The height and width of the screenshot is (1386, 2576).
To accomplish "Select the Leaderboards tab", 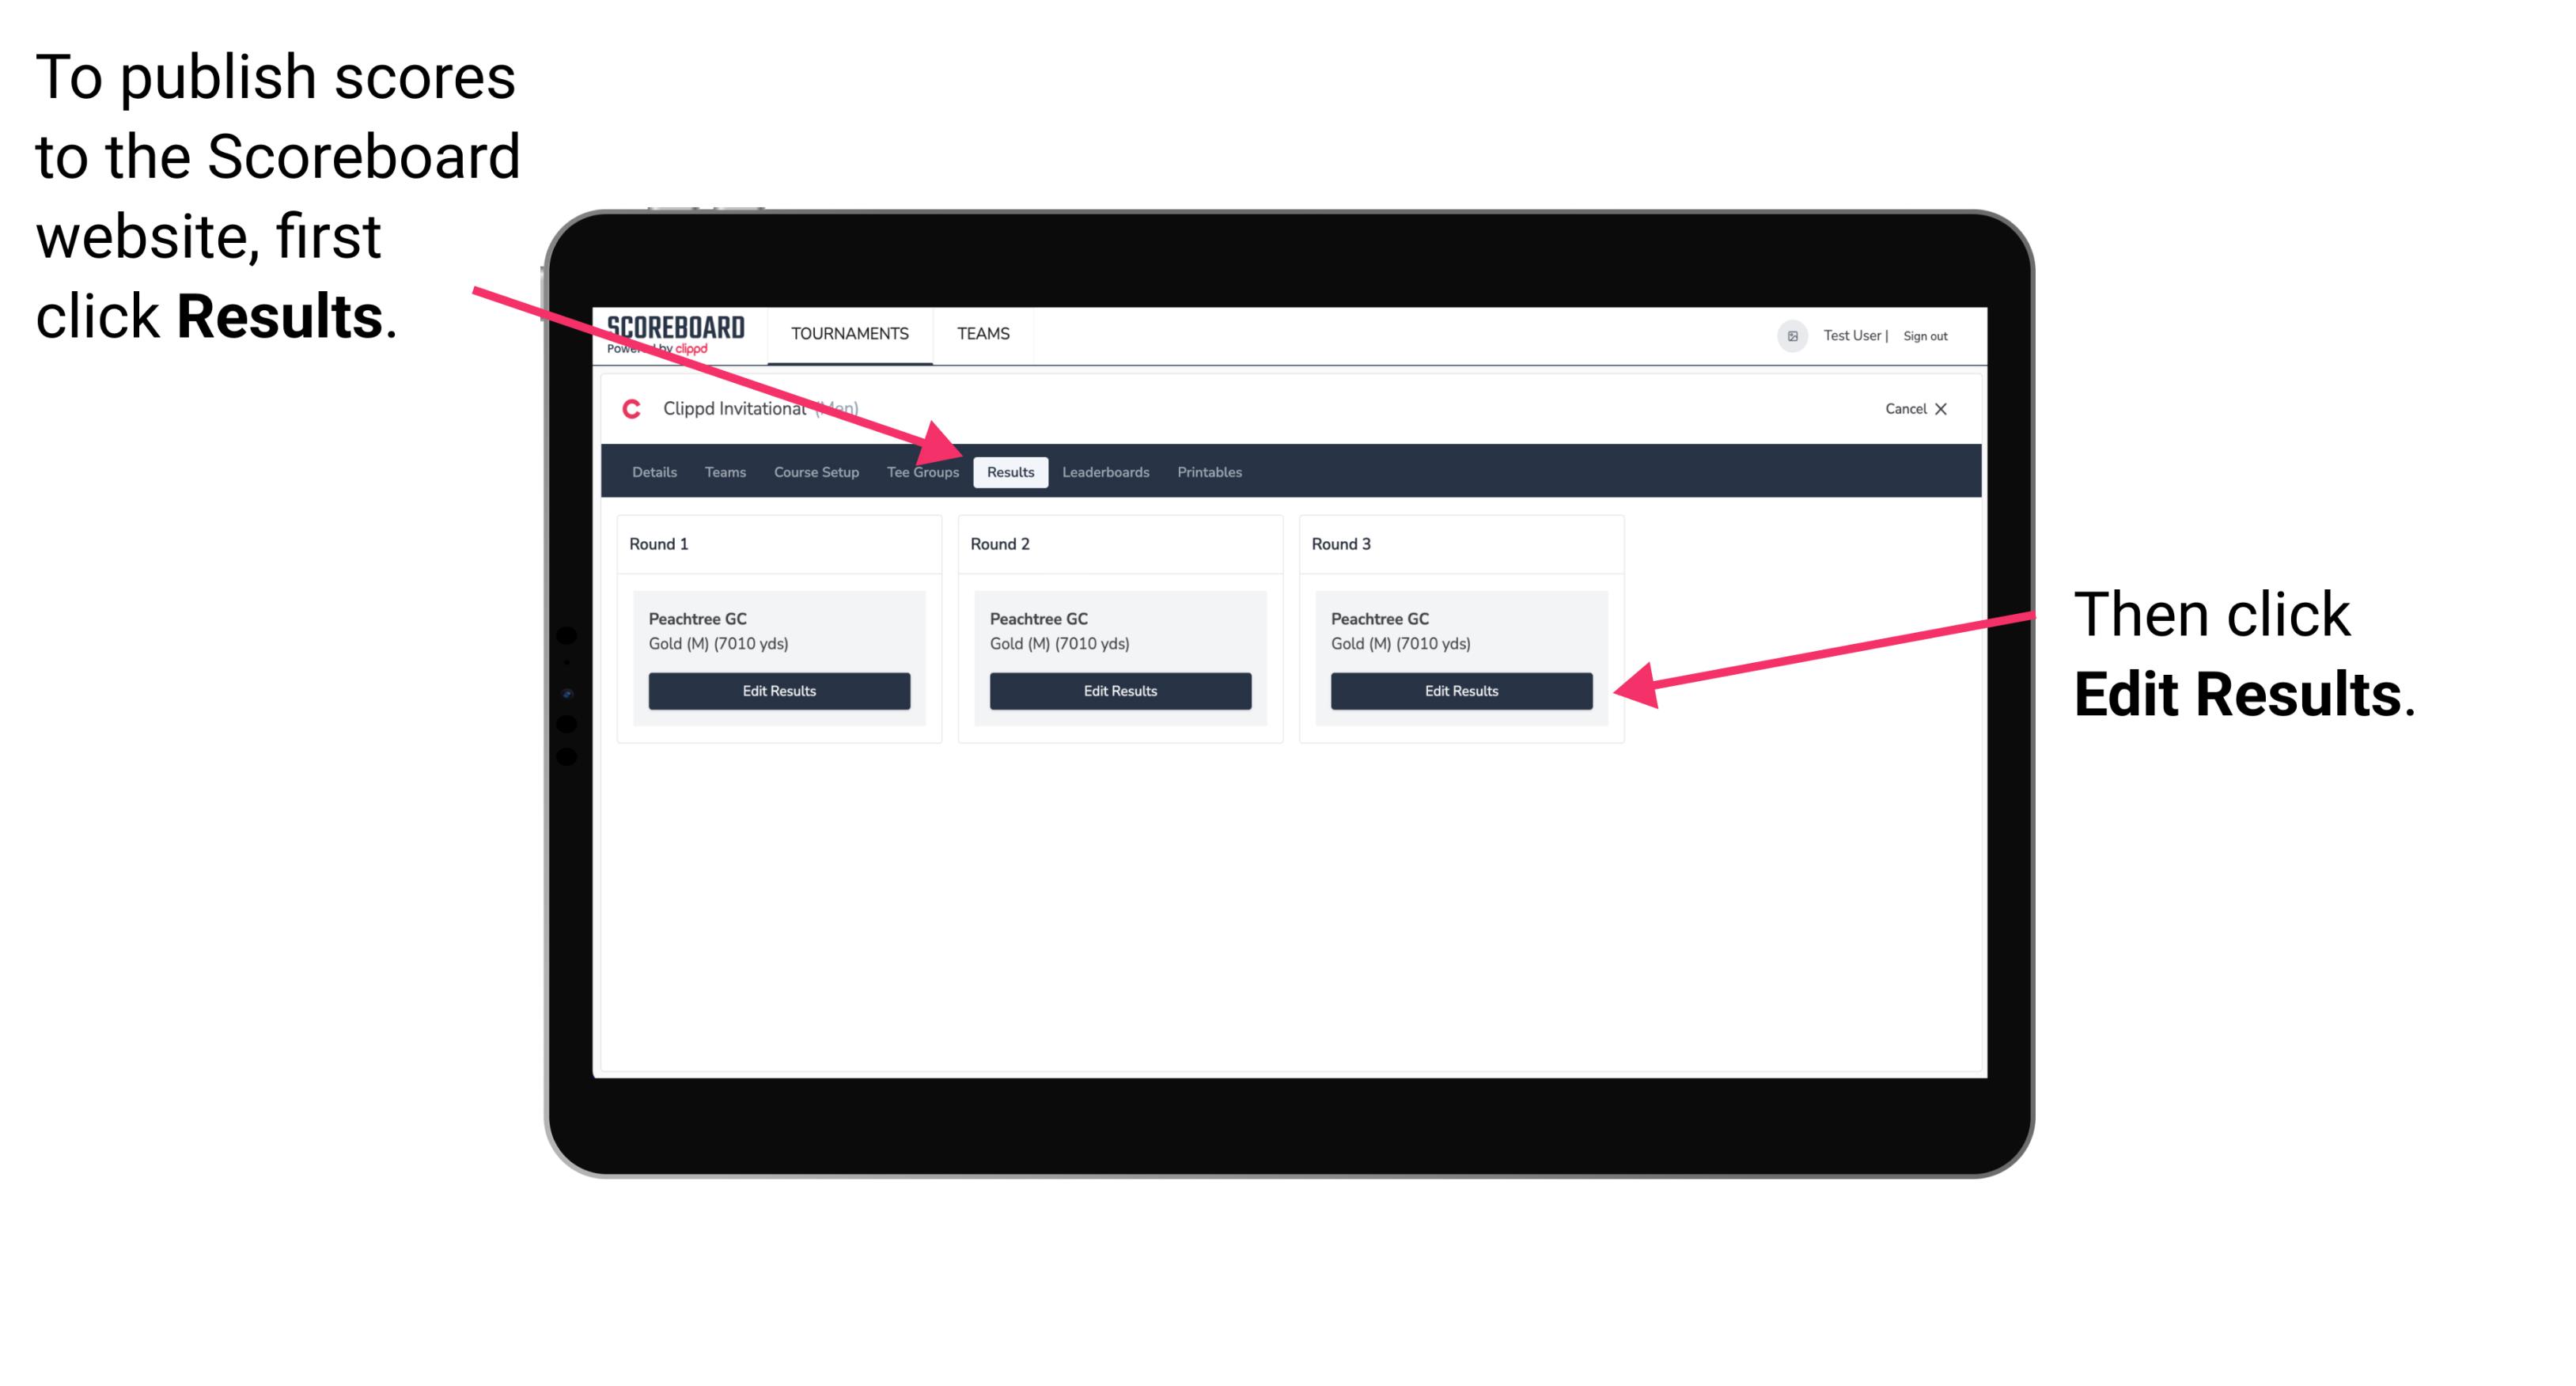I will pos(1108,471).
